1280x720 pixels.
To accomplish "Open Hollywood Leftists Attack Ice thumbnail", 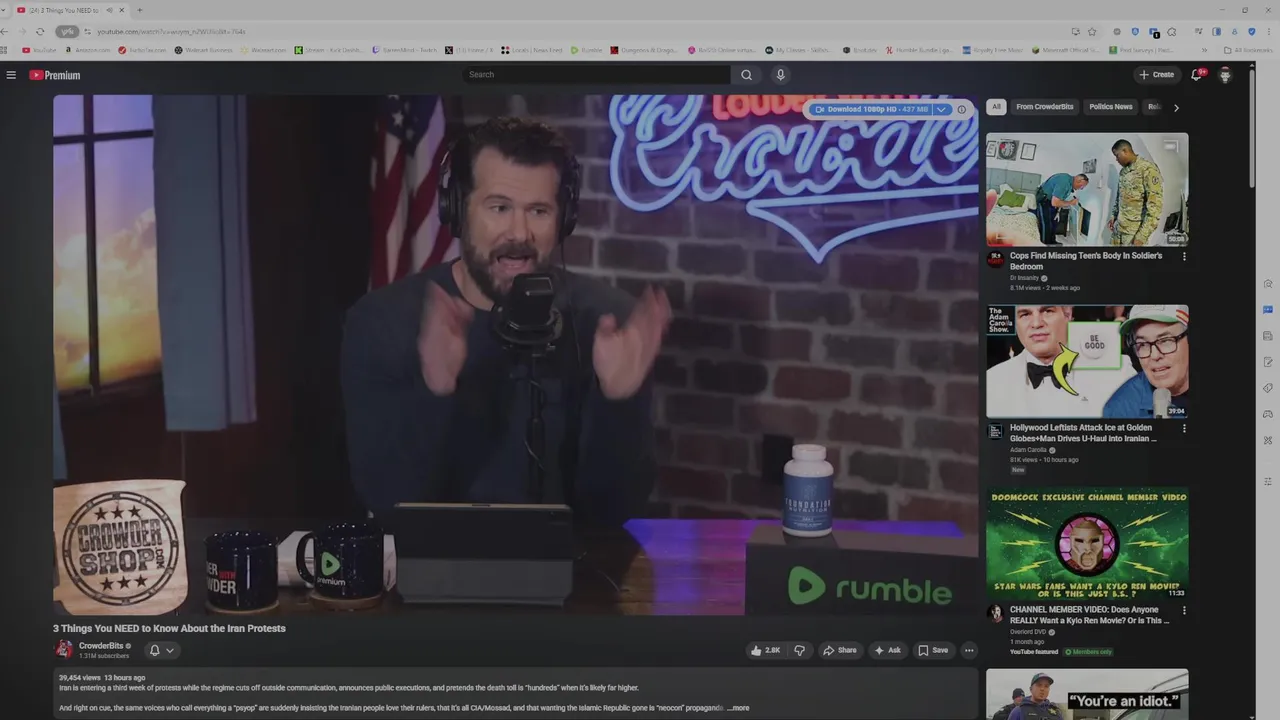I will click(1087, 361).
